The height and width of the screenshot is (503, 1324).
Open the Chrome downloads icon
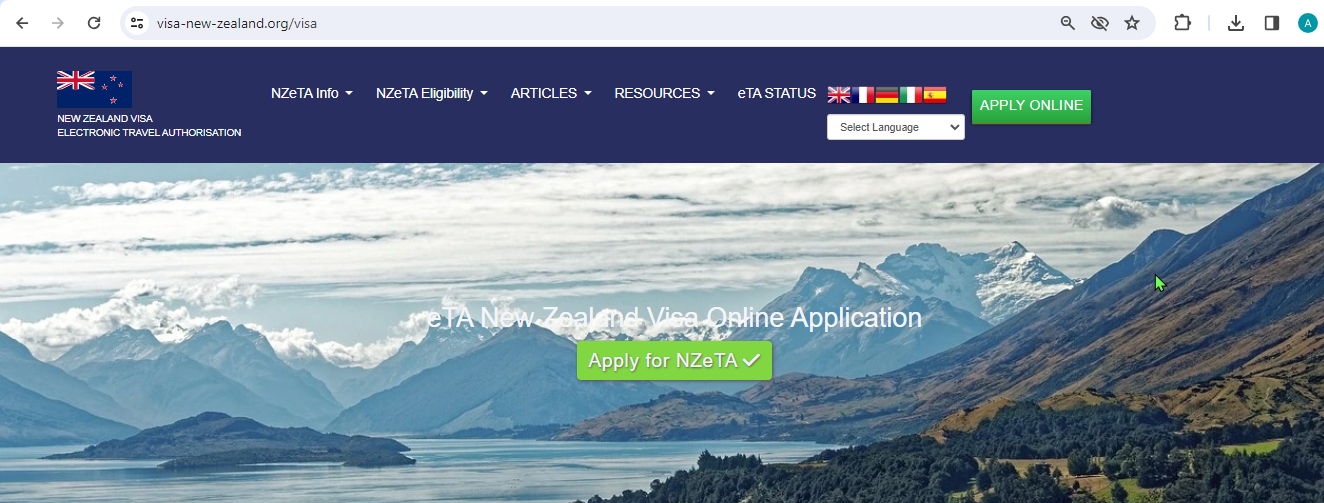1236,23
